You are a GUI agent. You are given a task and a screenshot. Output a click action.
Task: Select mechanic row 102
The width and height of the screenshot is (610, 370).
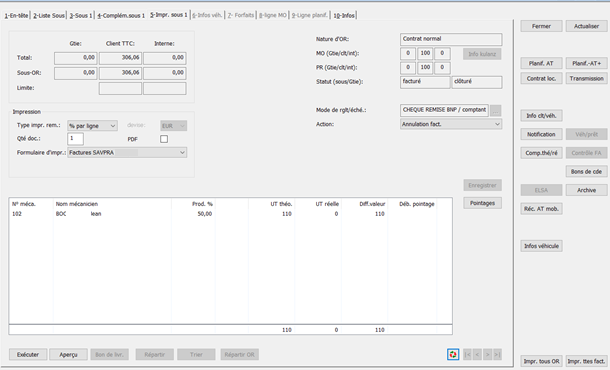point(230,214)
